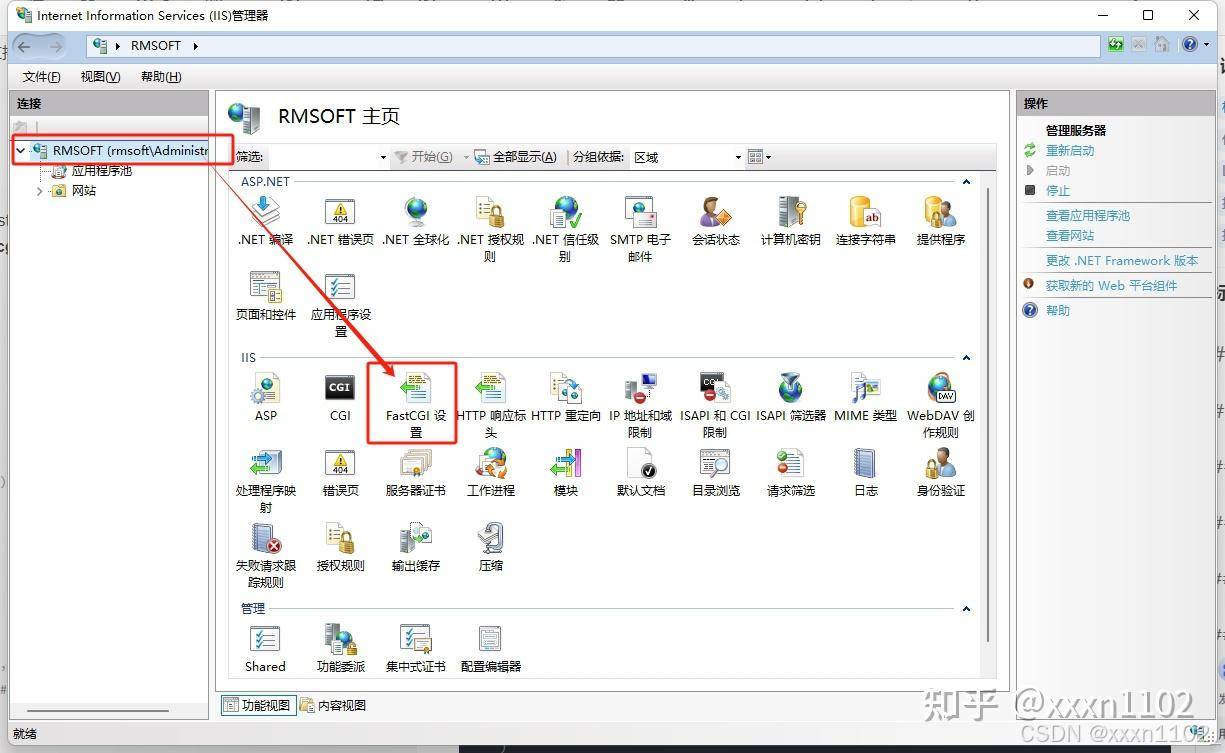
Task: Open 失败请求跟踪规则 feature
Action: [x=265, y=555]
